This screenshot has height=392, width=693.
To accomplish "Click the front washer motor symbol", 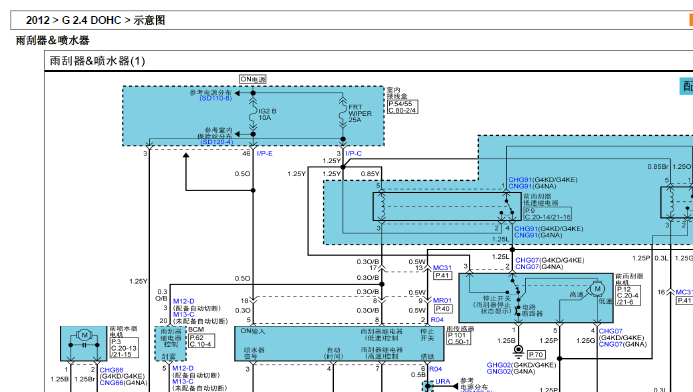I will (84, 335).
